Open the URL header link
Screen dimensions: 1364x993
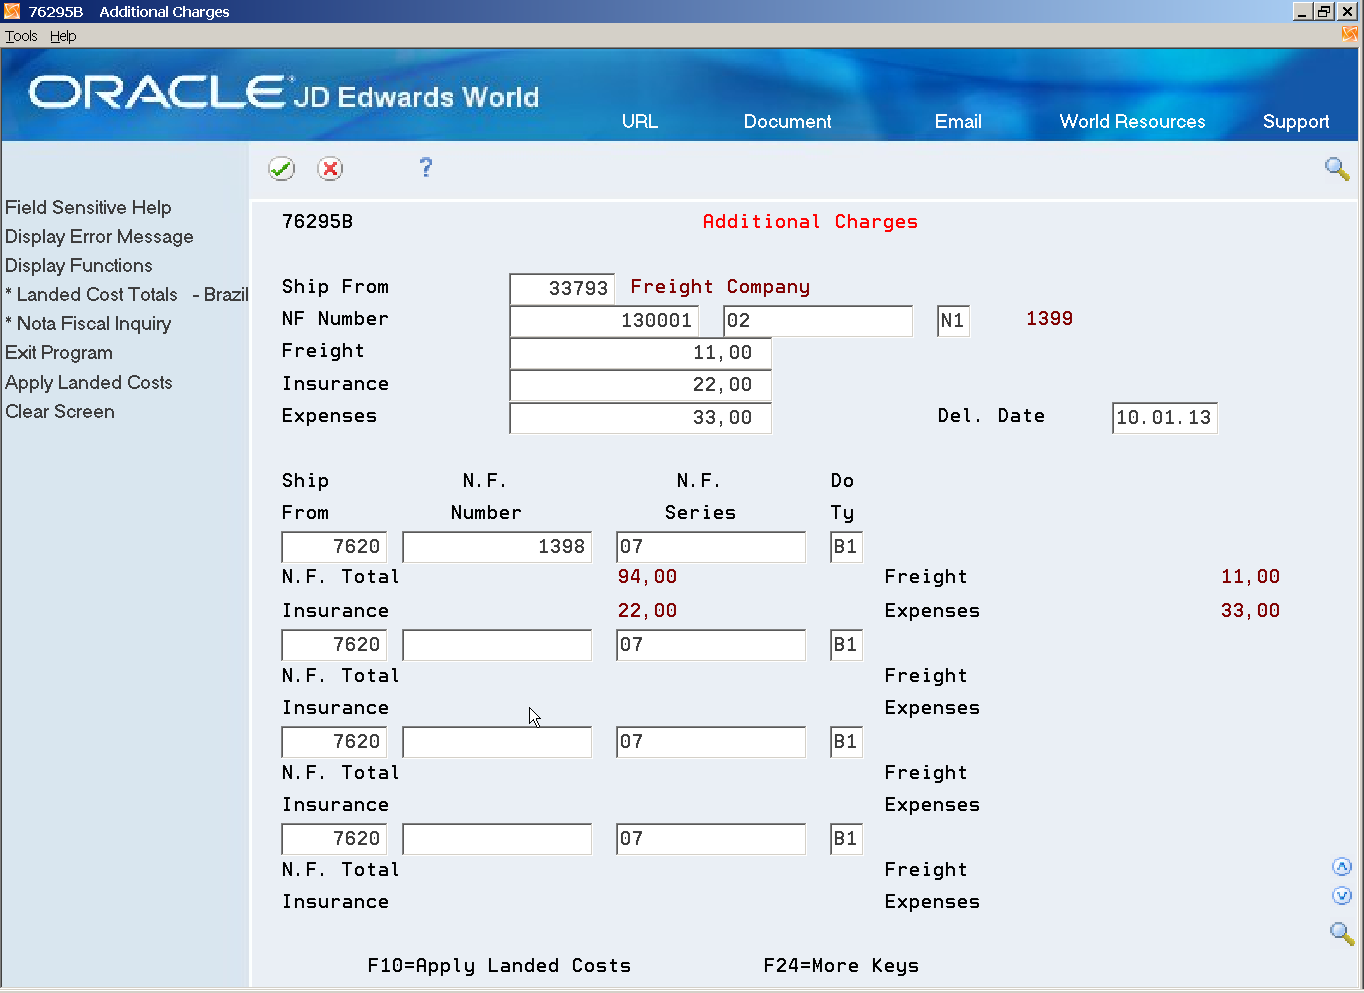(x=640, y=121)
